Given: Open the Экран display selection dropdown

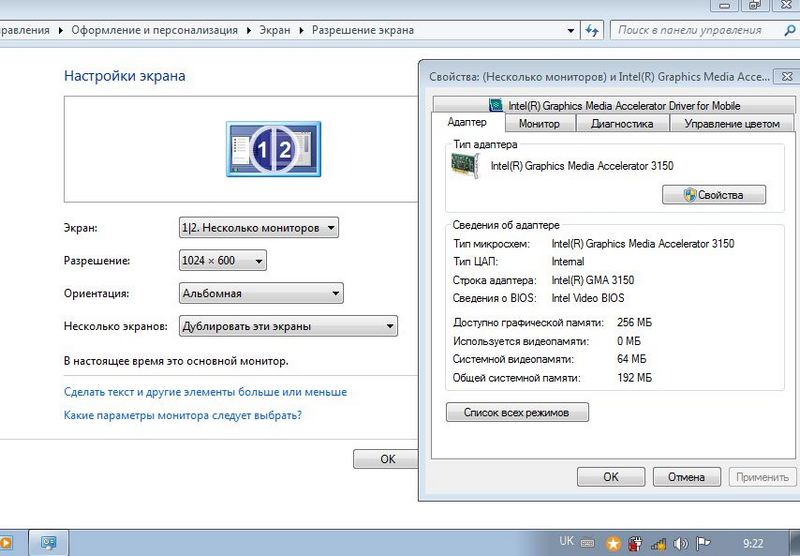Looking at the screenshot, I should [x=258, y=228].
